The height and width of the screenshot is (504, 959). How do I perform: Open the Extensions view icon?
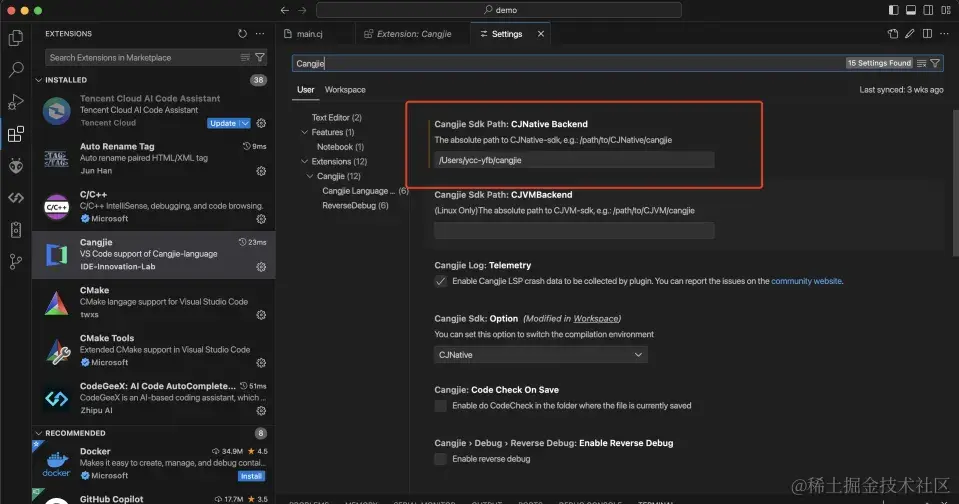(16, 134)
